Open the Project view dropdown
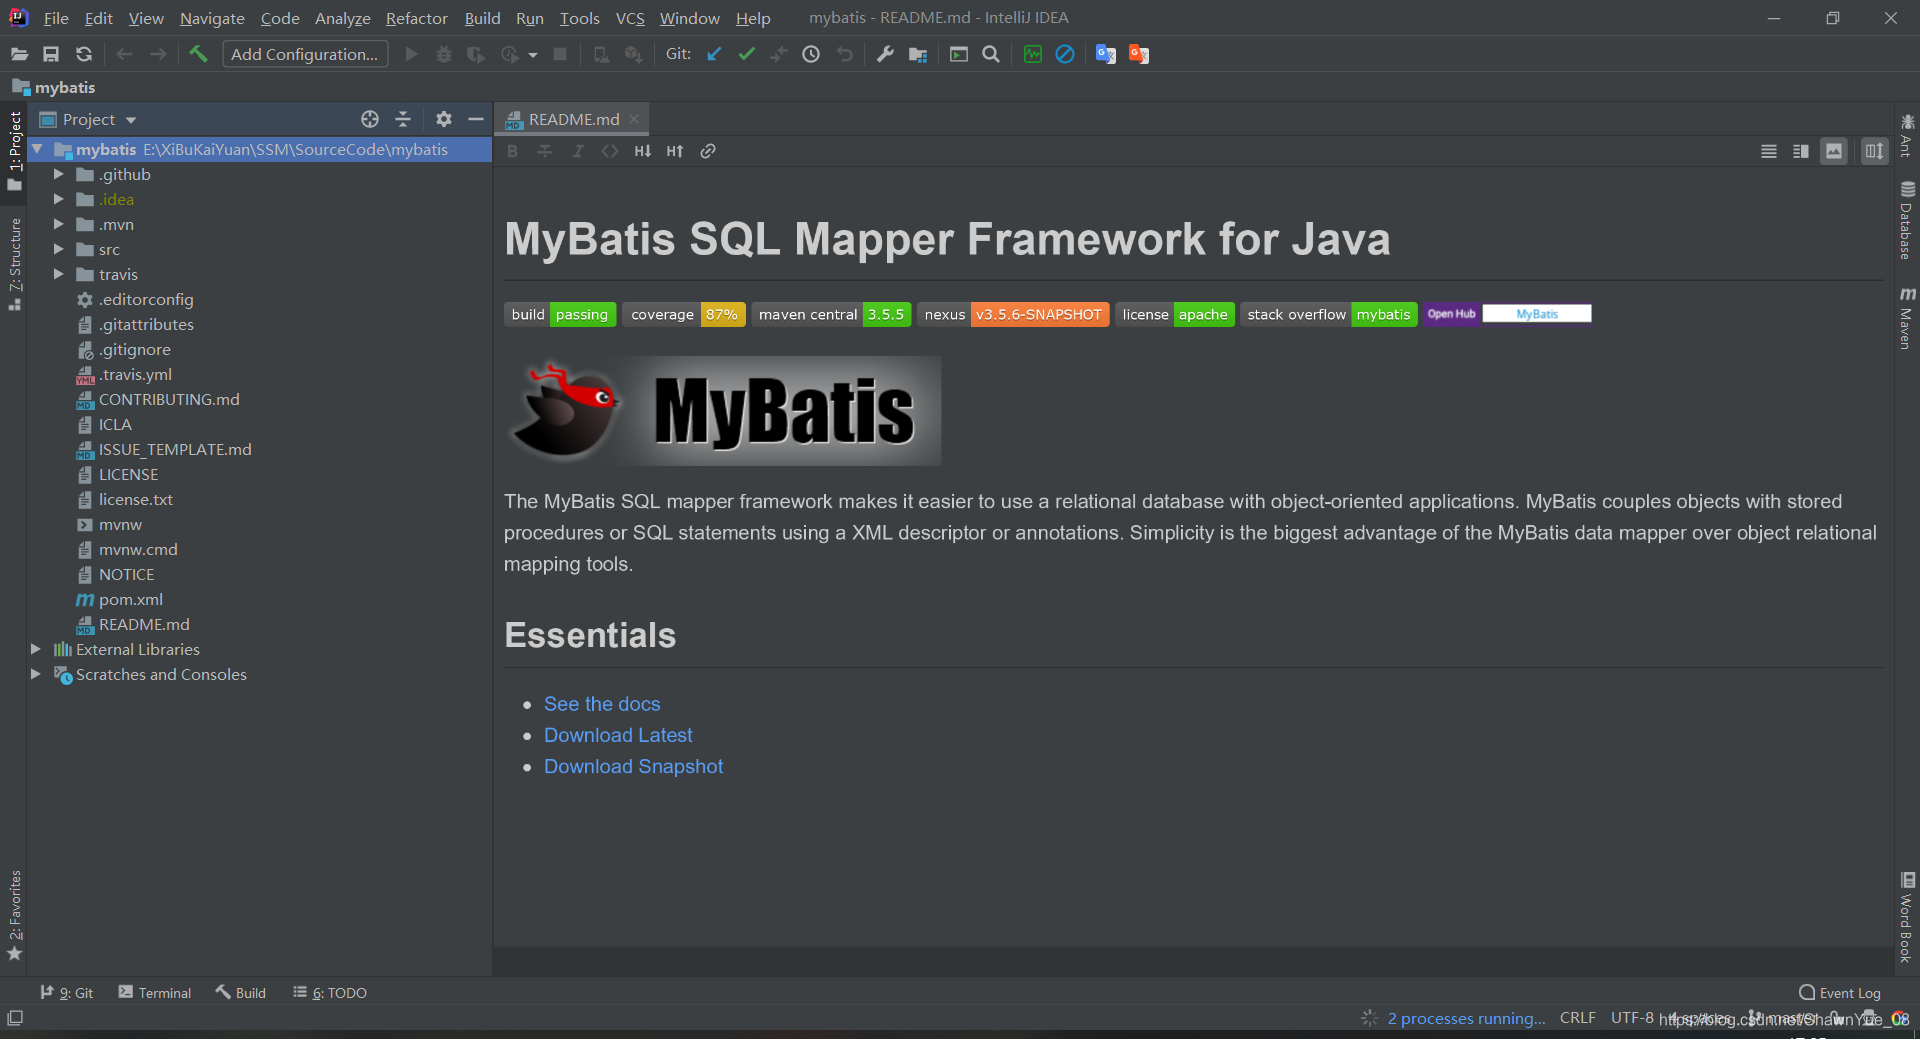1920x1039 pixels. click(x=88, y=119)
